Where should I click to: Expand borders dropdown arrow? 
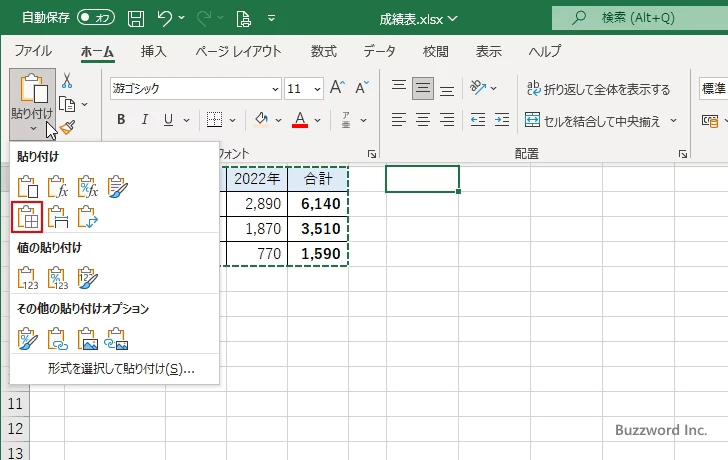[233, 120]
